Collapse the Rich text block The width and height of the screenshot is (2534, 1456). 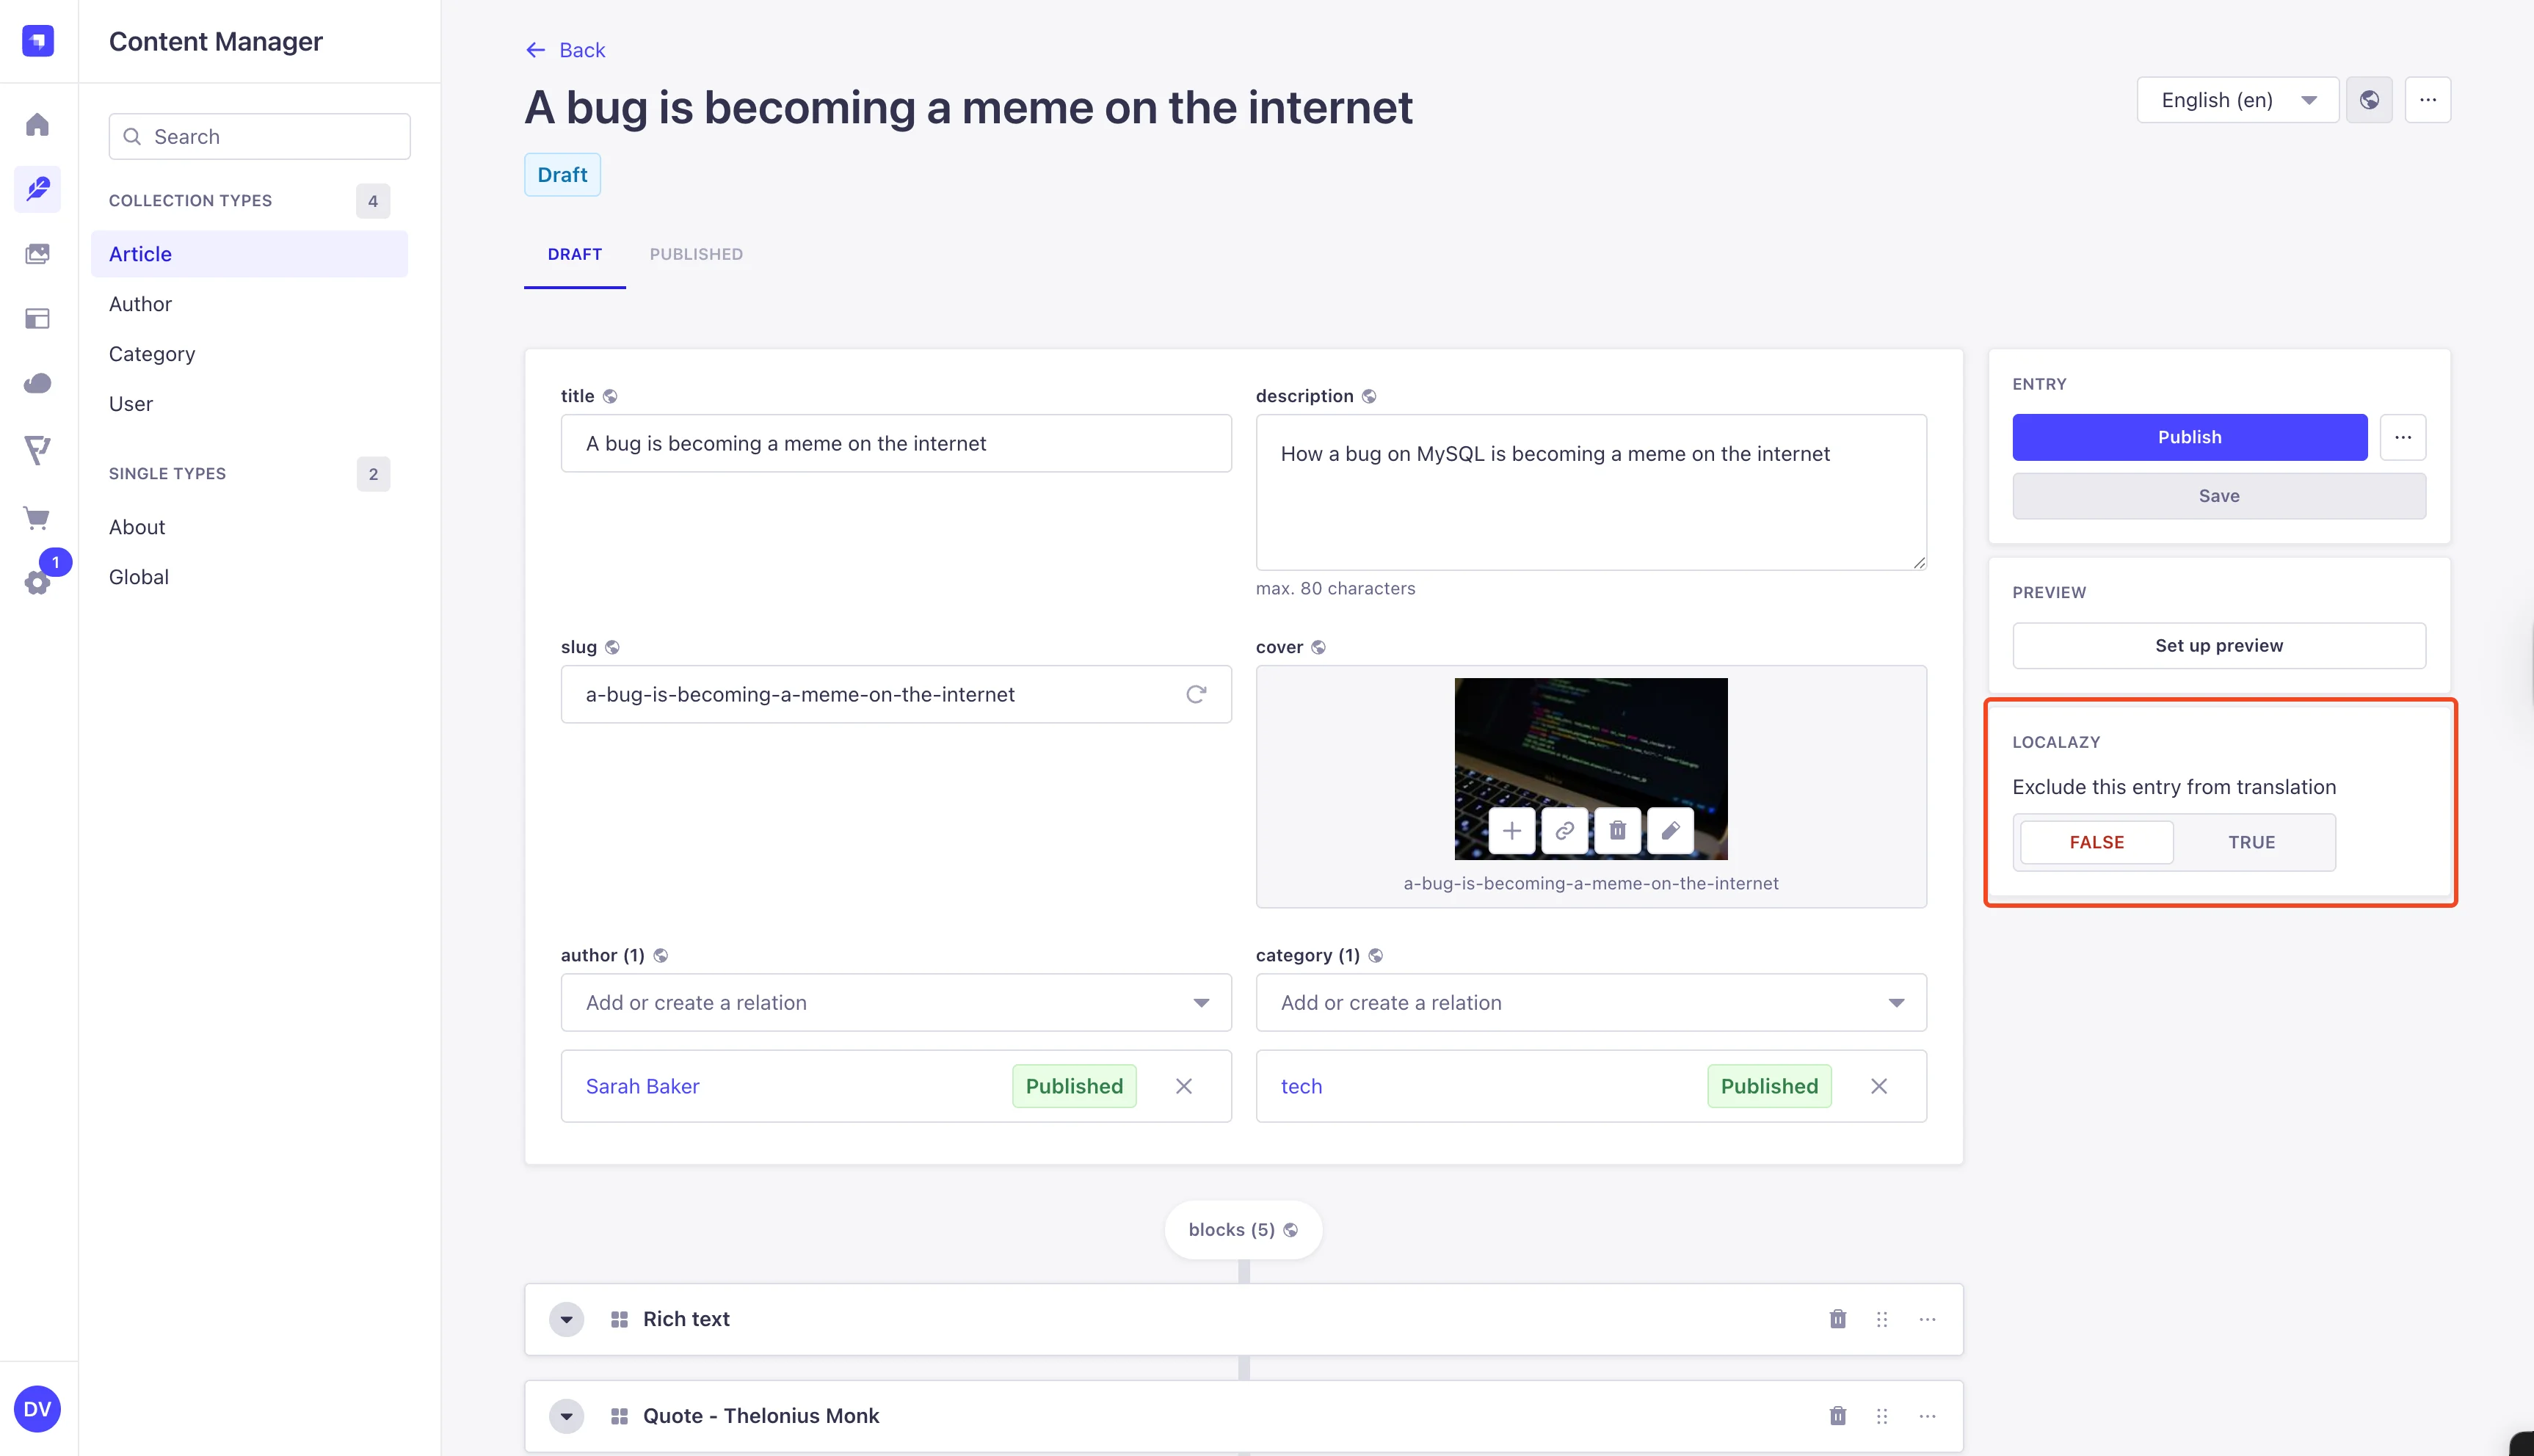pos(566,1319)
